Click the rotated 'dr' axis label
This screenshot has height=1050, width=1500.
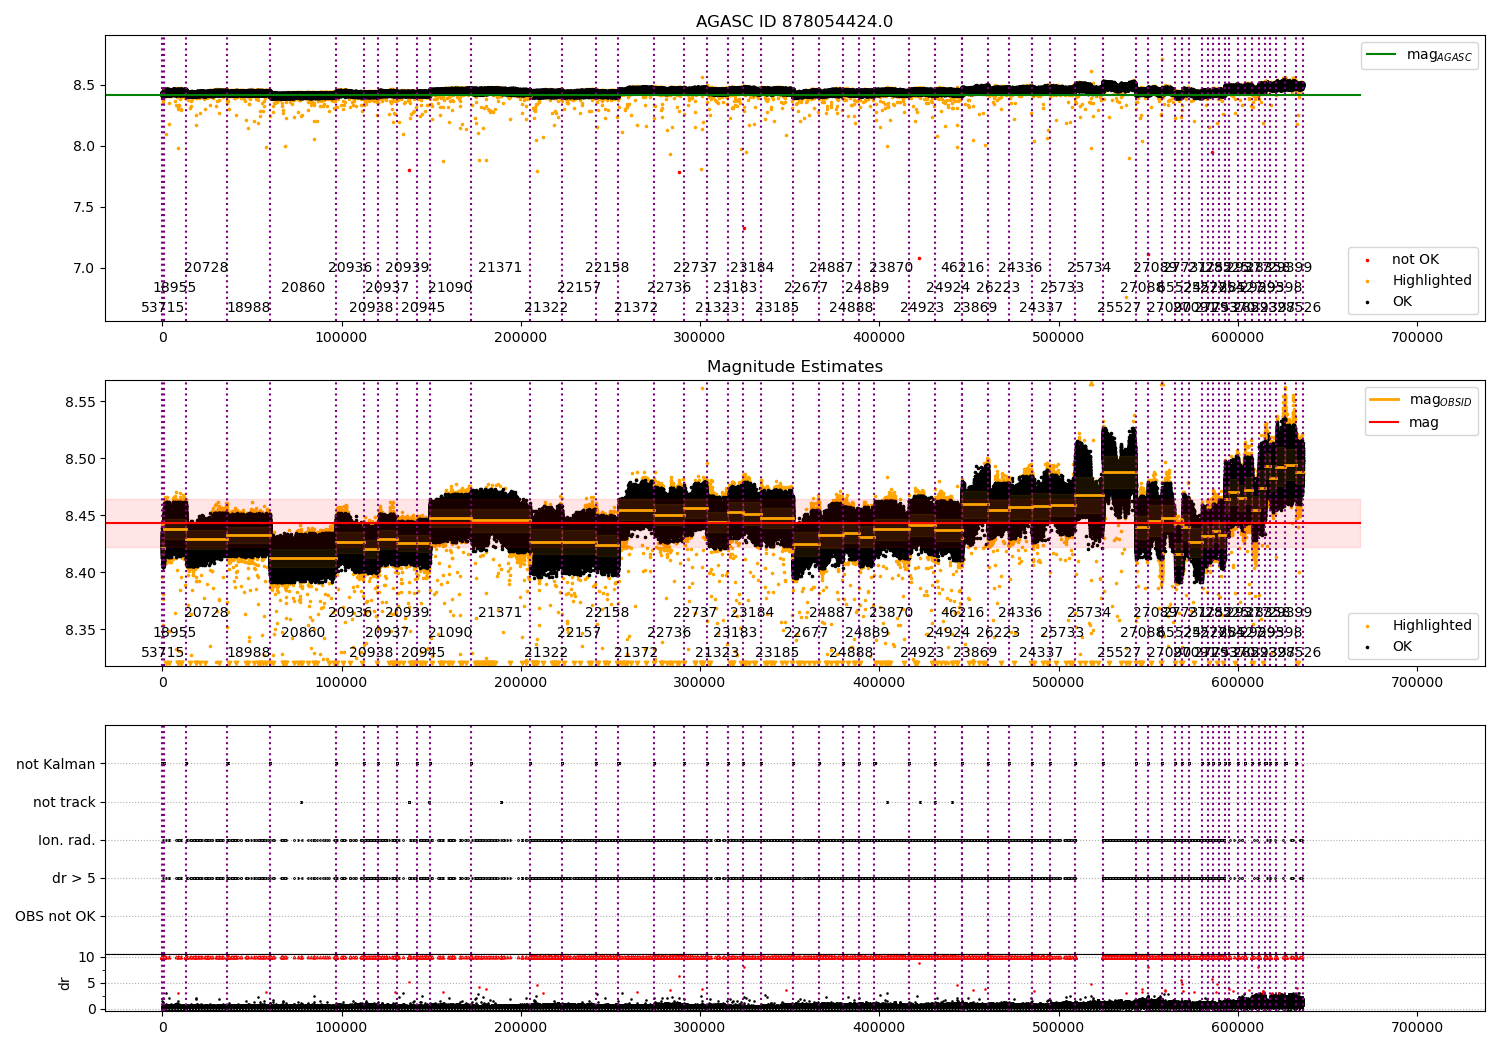(65, 983)
